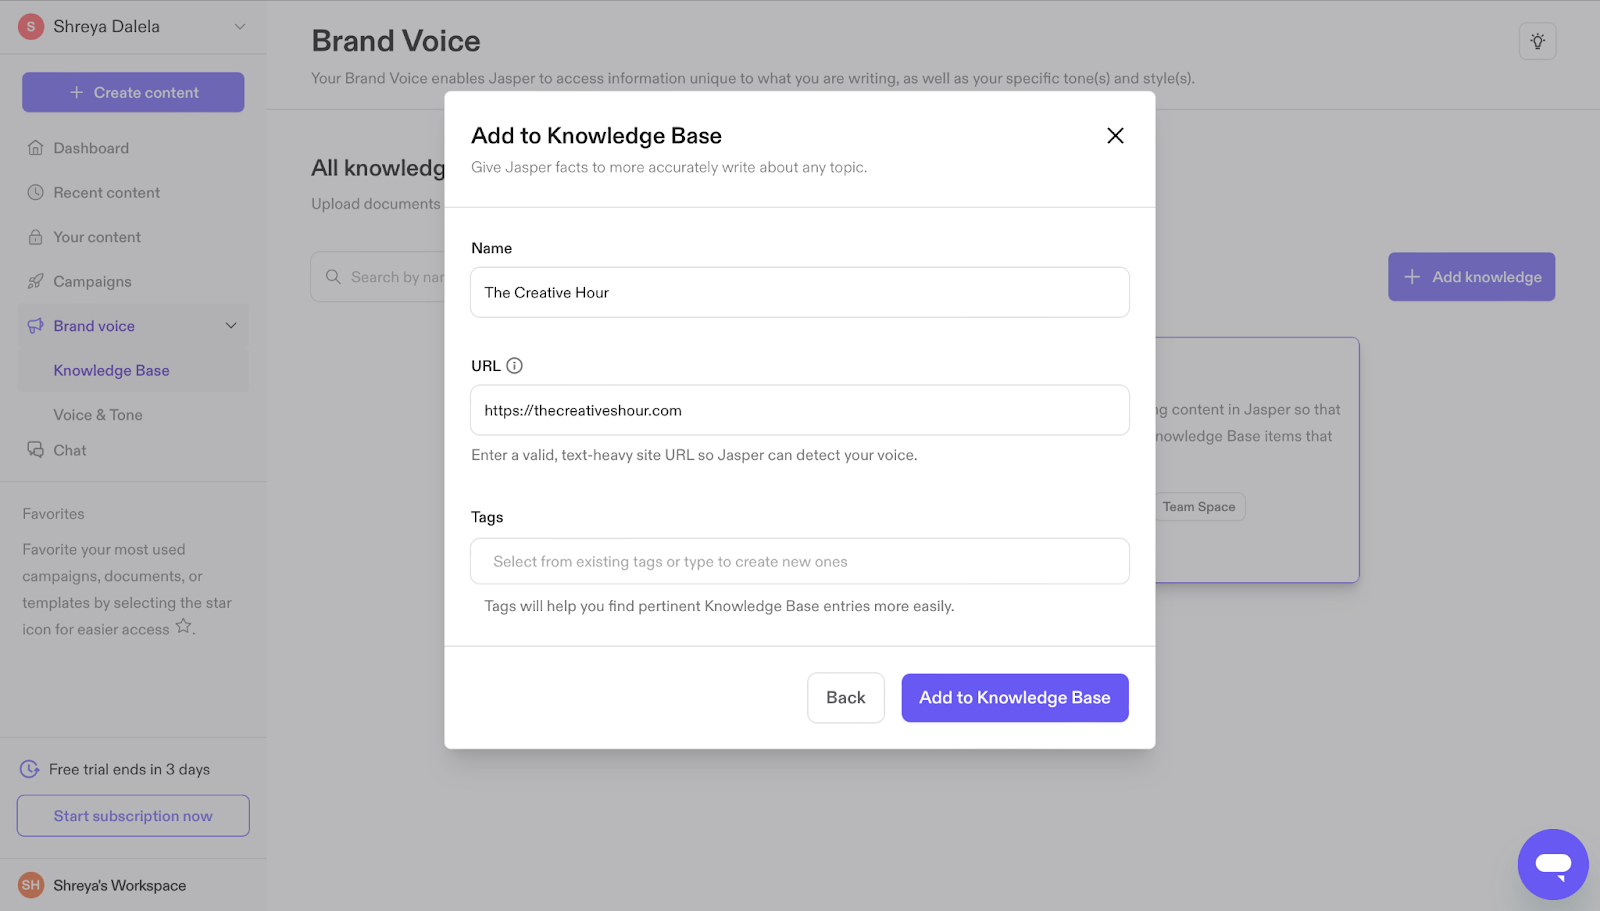Image resolution: width=1600 pixels, height=911 pixels.
Task: Click the Dashboard home icon
Action: point(36,148)
